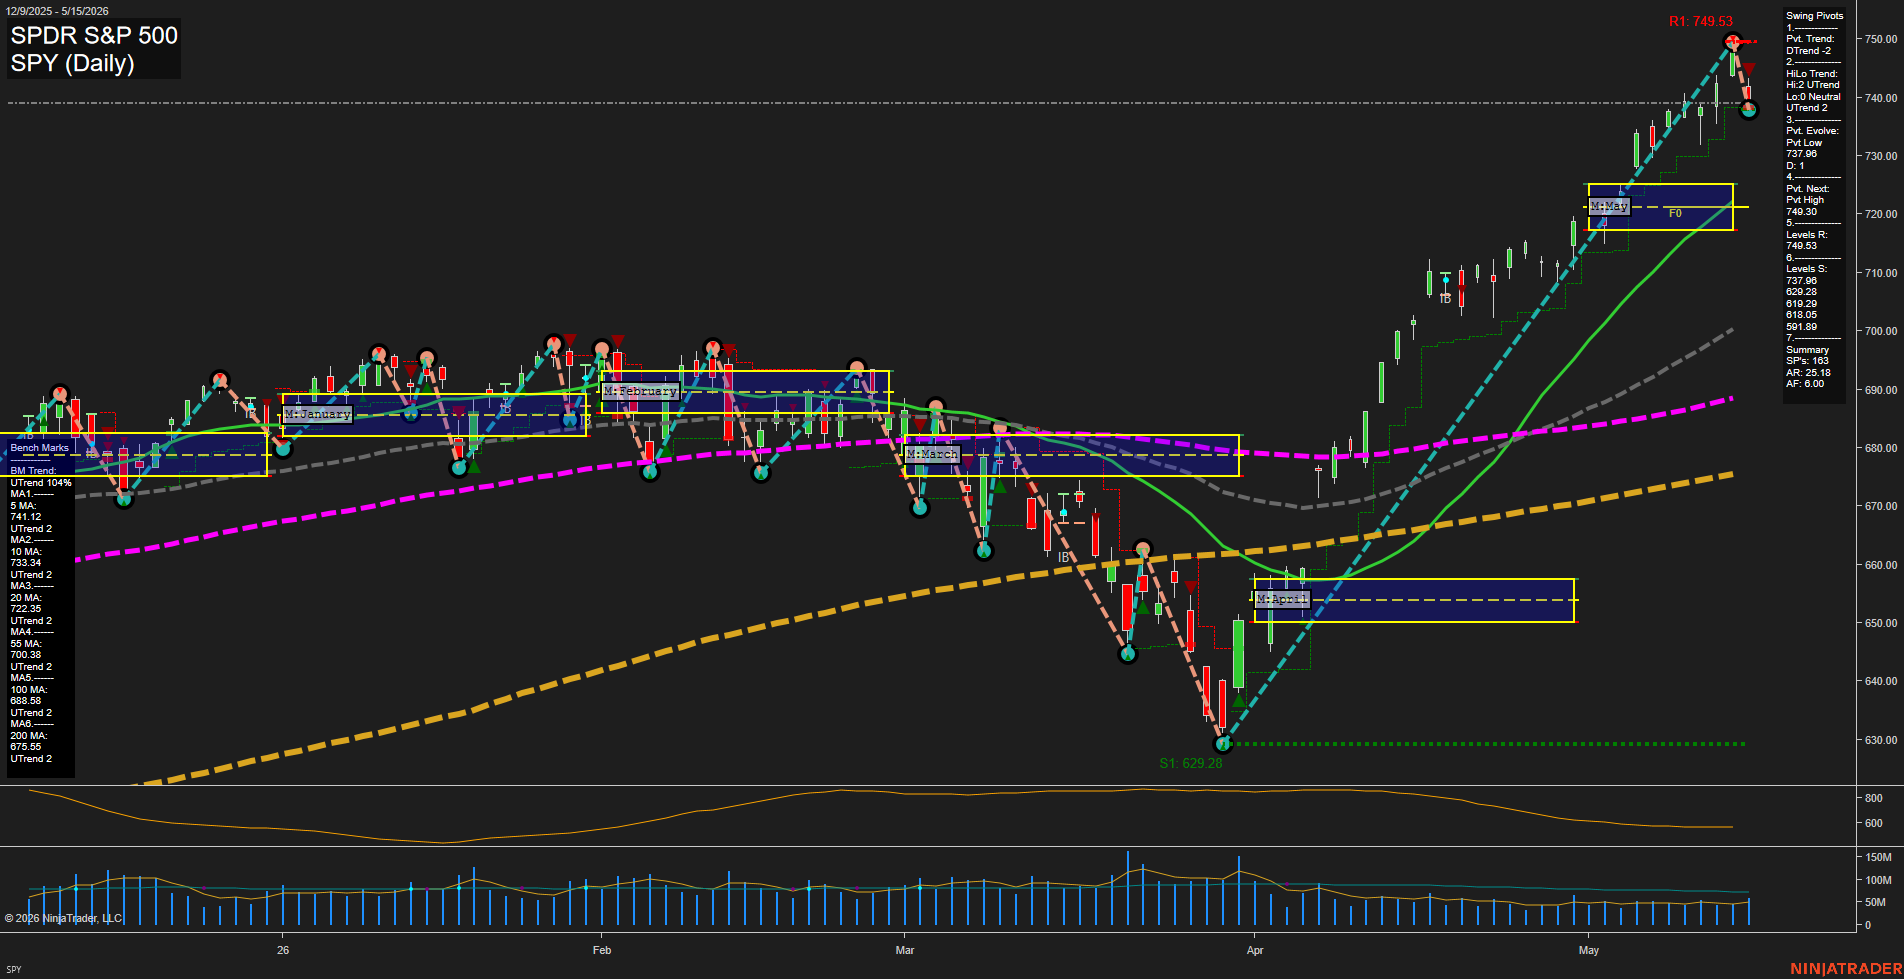Click the 700.00 price axis label
Viewport: 1904px width, 979px height.
[1881, 331]
